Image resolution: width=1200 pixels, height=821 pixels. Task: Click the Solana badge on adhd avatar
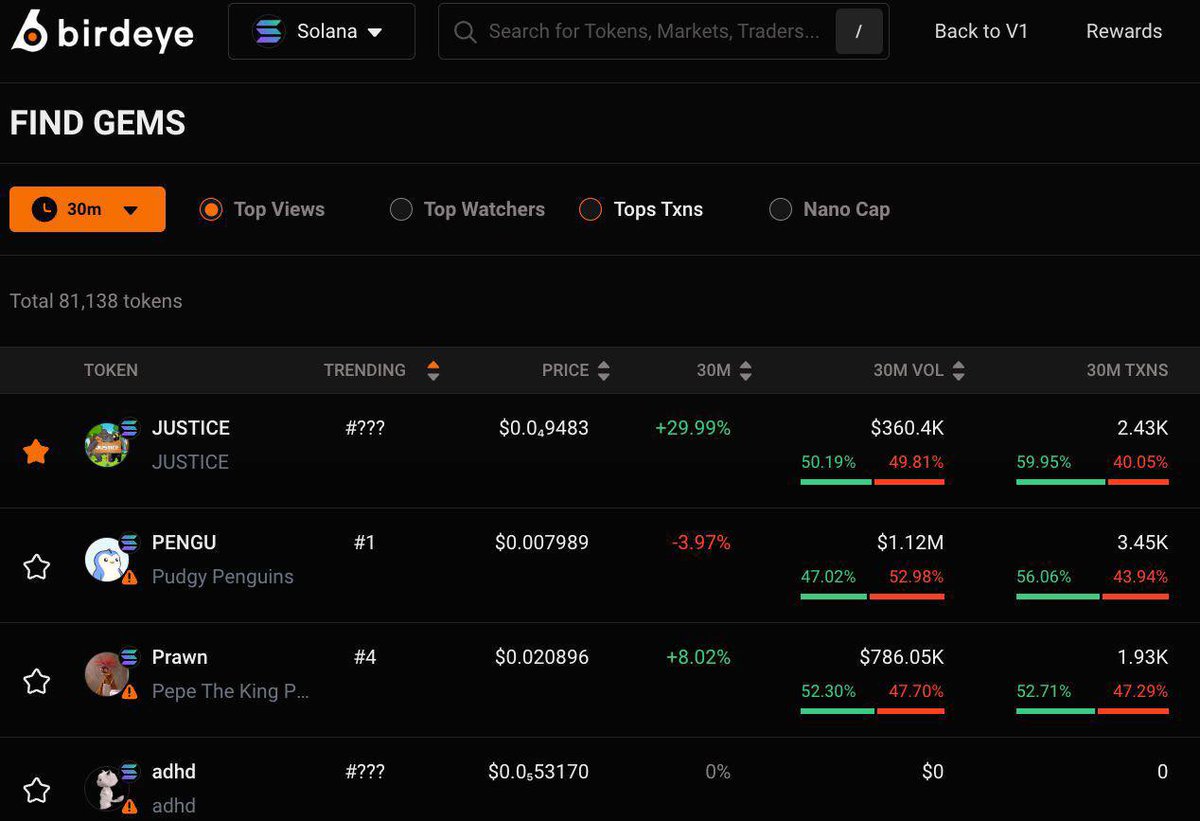pyautogui.click(x=129, y=770)
